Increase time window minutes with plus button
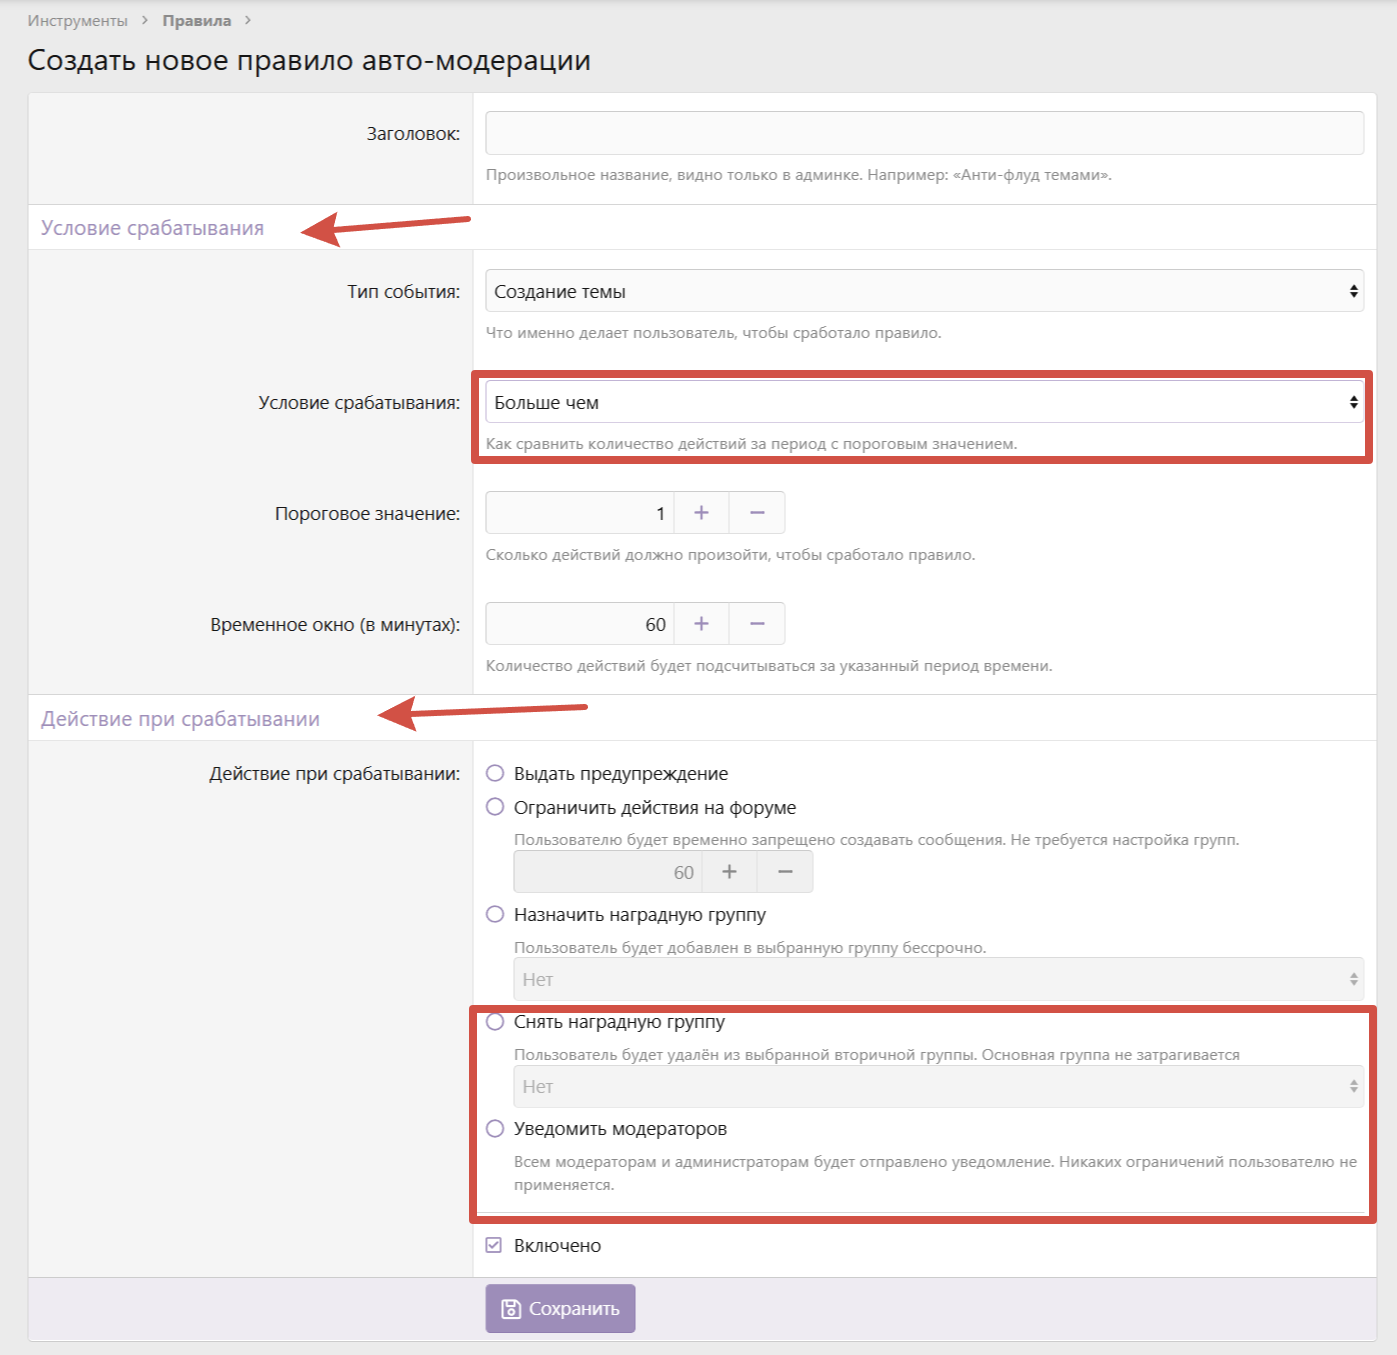 (701, 624)
